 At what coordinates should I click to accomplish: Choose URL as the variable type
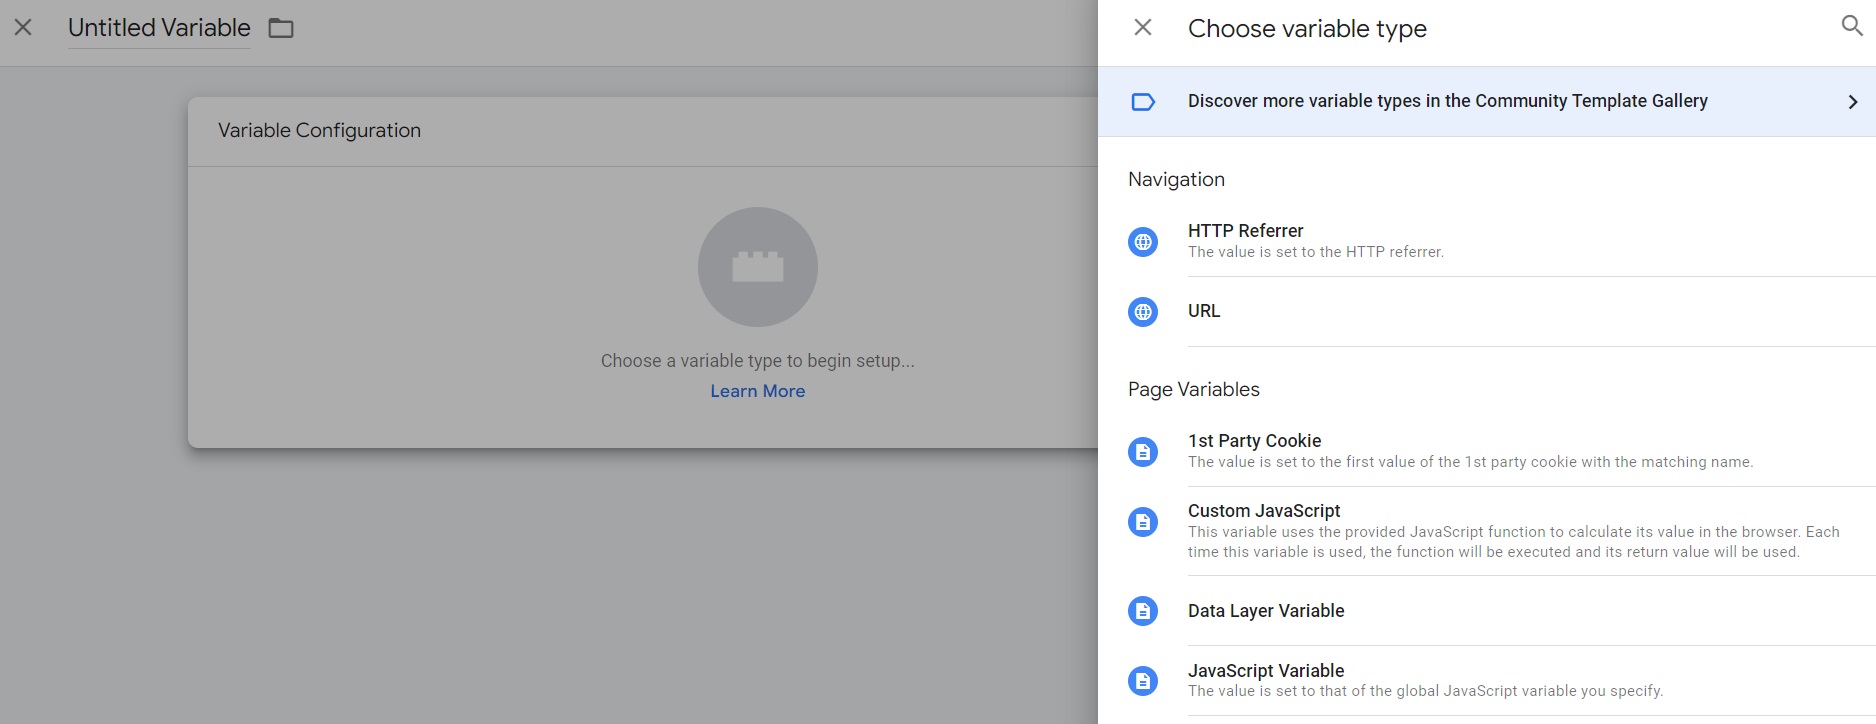(1204, 311)
